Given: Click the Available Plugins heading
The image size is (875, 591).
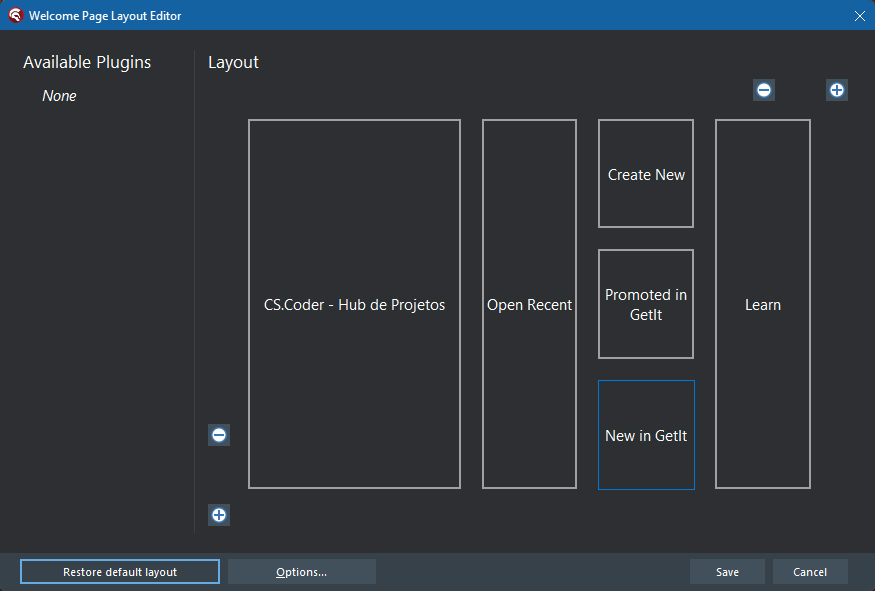Looking at the screenshot, I should click(87, 63).
